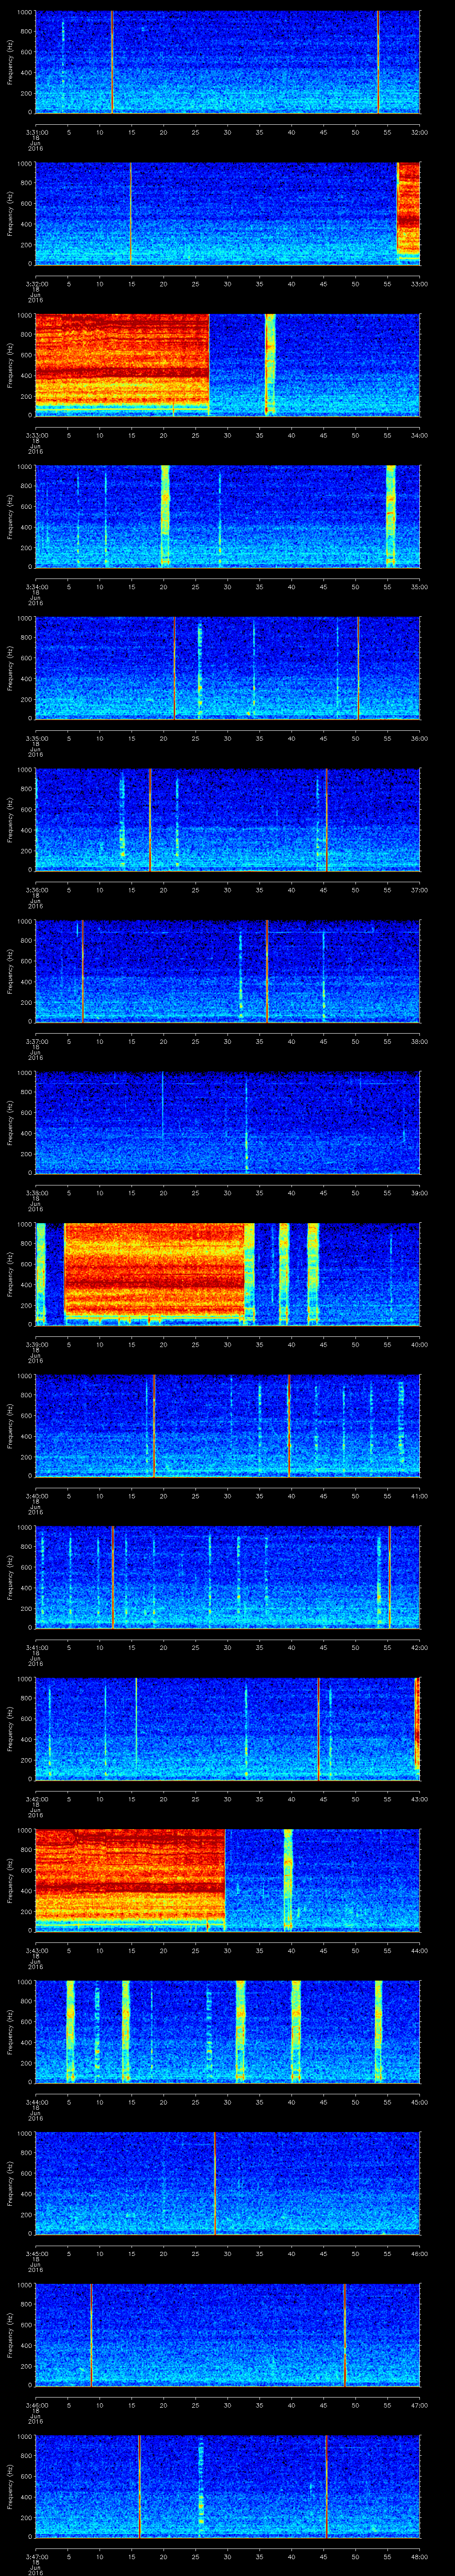Screen dimensions: 455x2576
Task: Select the red line at 45 seconds in the 3:36:00 panel
Action: pos(326,819)
